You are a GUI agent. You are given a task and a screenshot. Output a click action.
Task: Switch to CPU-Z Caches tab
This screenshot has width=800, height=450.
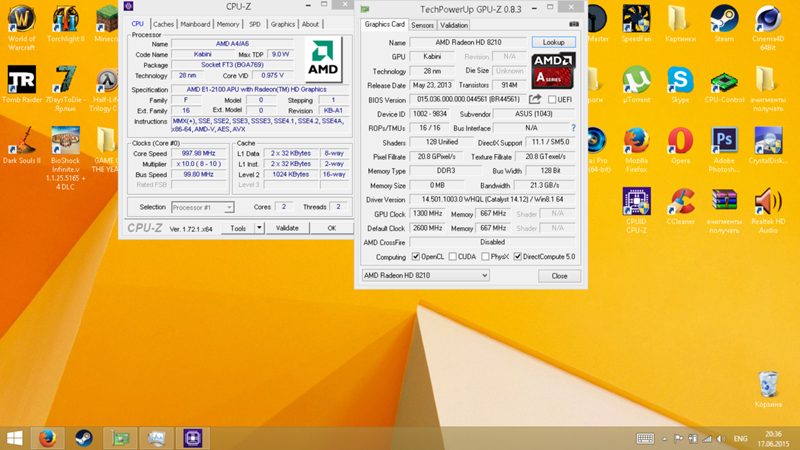(x=163, y=24)
